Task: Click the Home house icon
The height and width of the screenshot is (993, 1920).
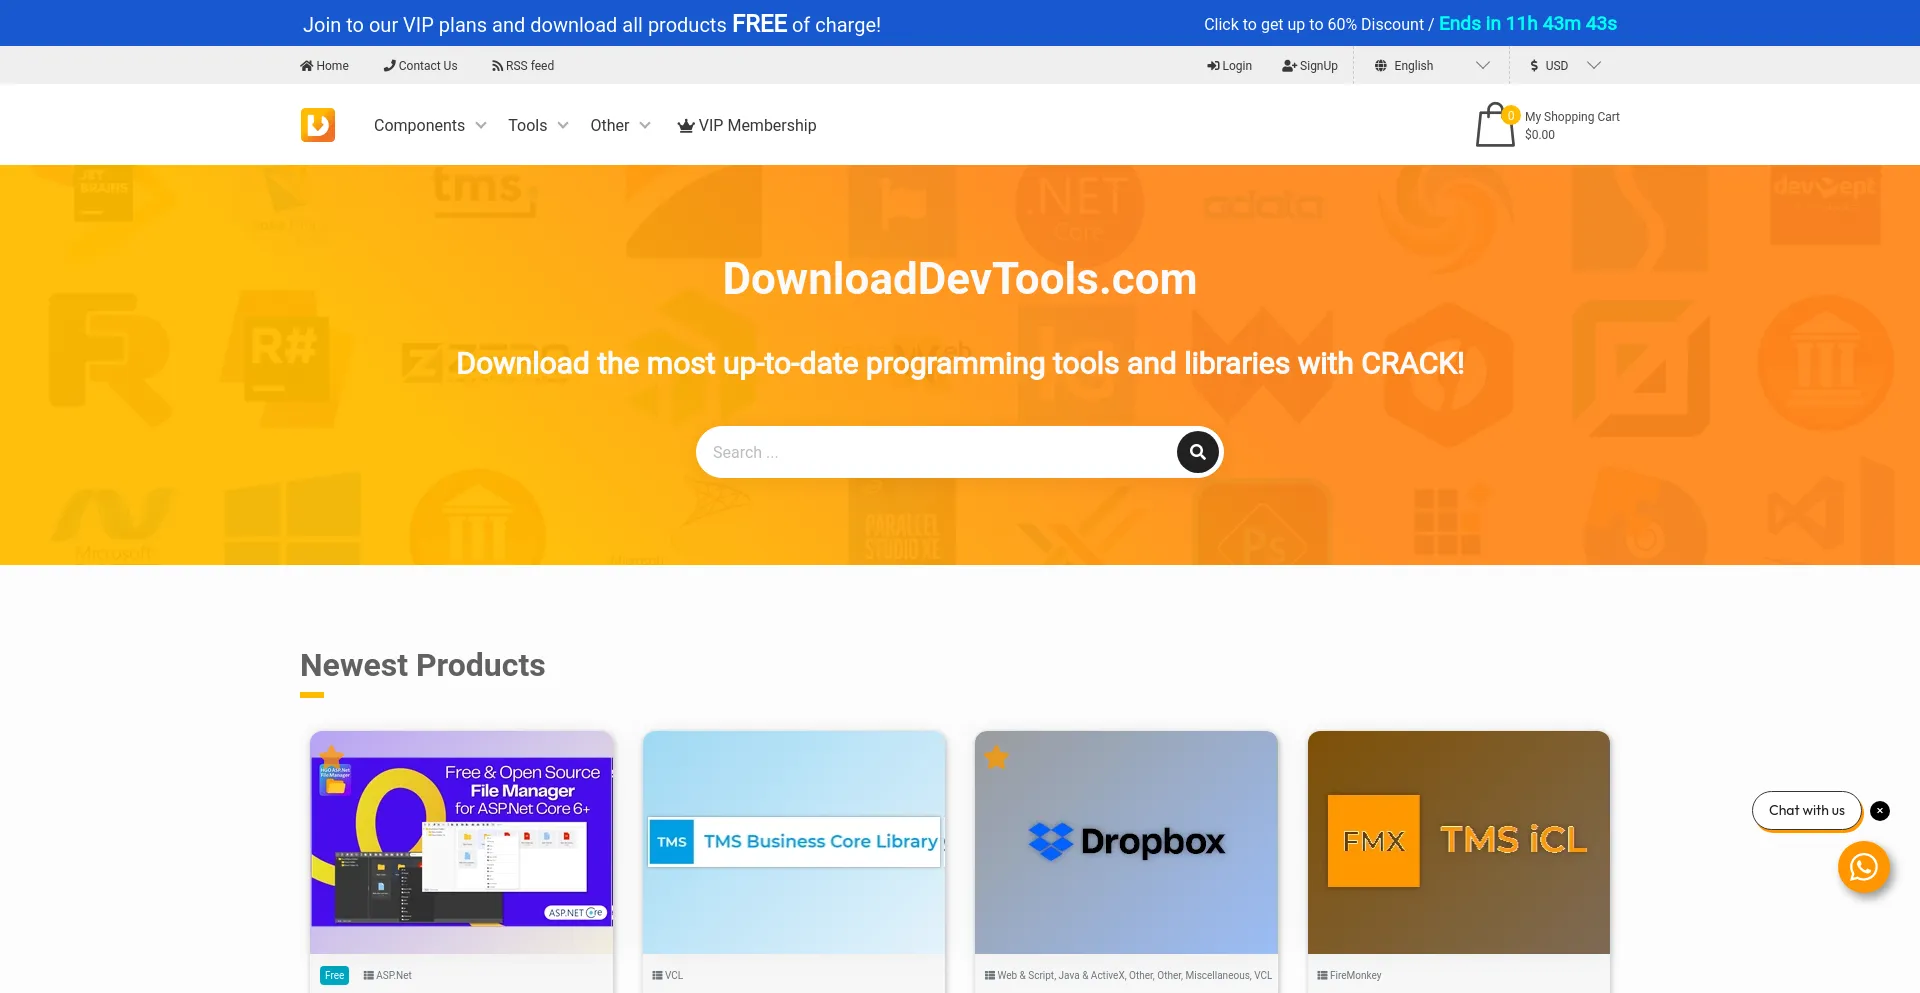Action: (x=306, y=66)
